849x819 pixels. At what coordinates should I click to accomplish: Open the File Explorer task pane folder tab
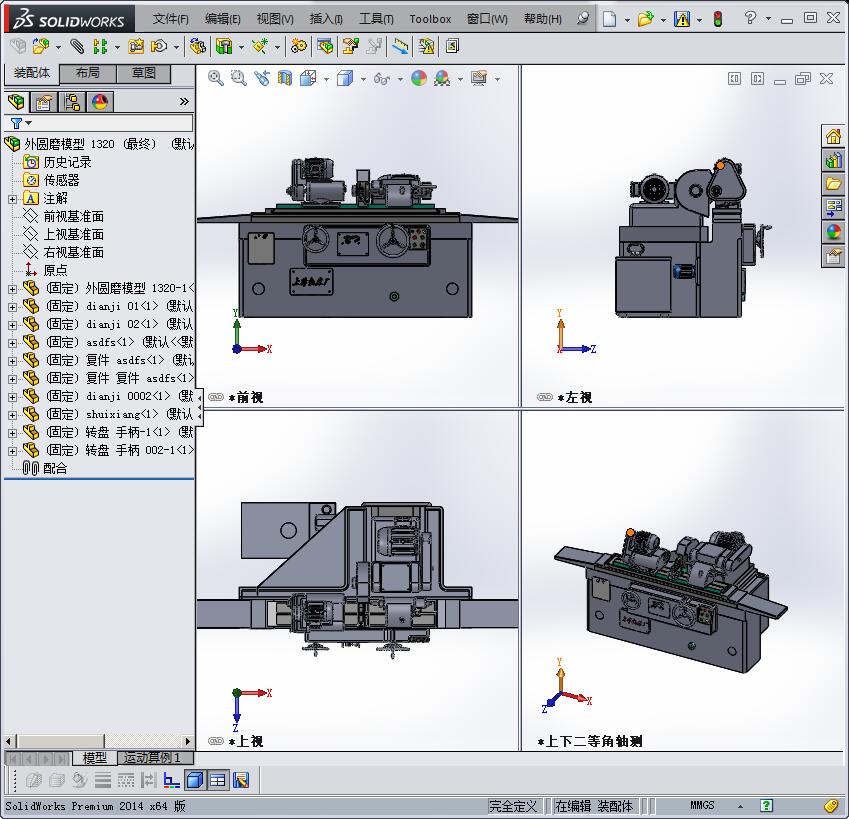(833, 184)
